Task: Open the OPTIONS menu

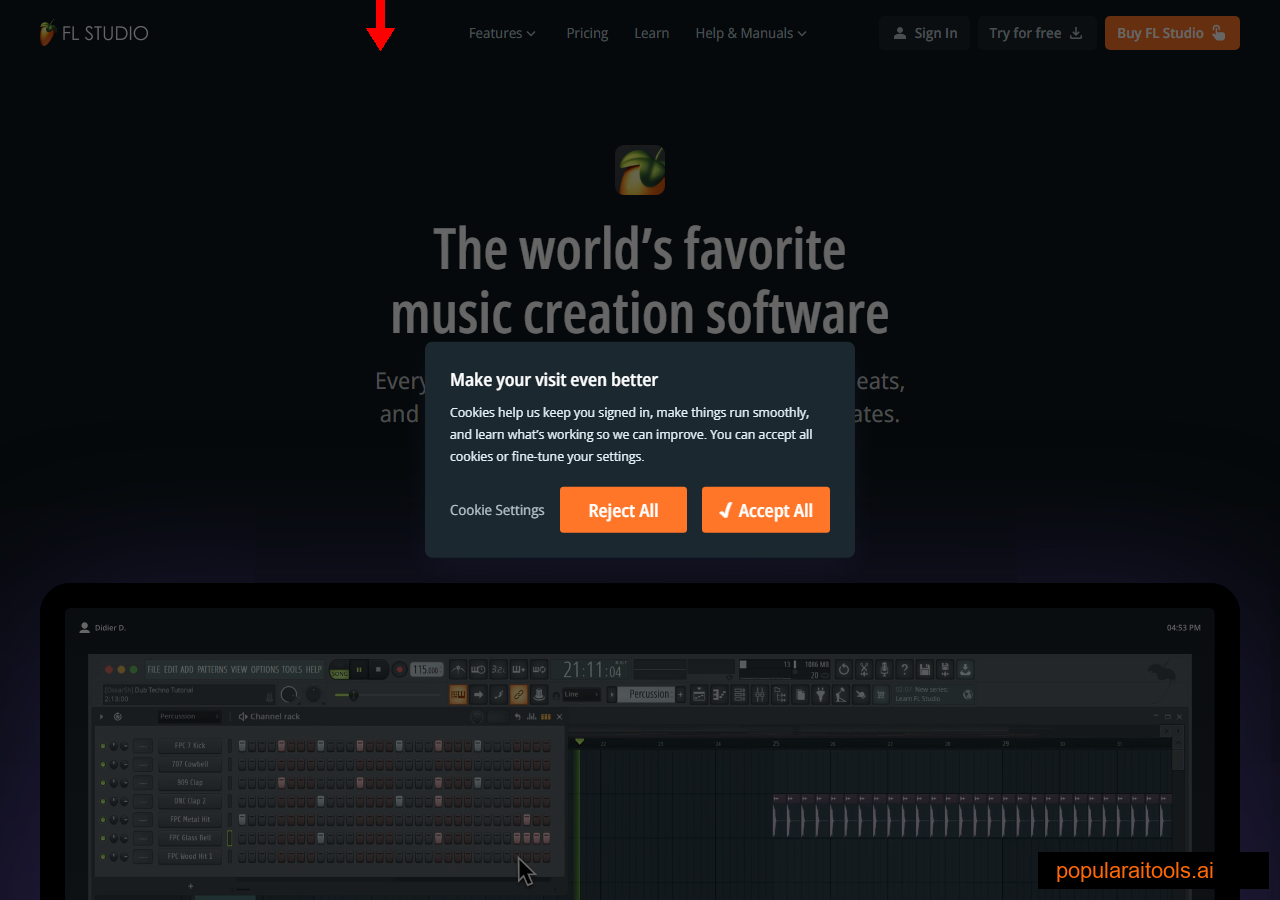Action: 265,670
